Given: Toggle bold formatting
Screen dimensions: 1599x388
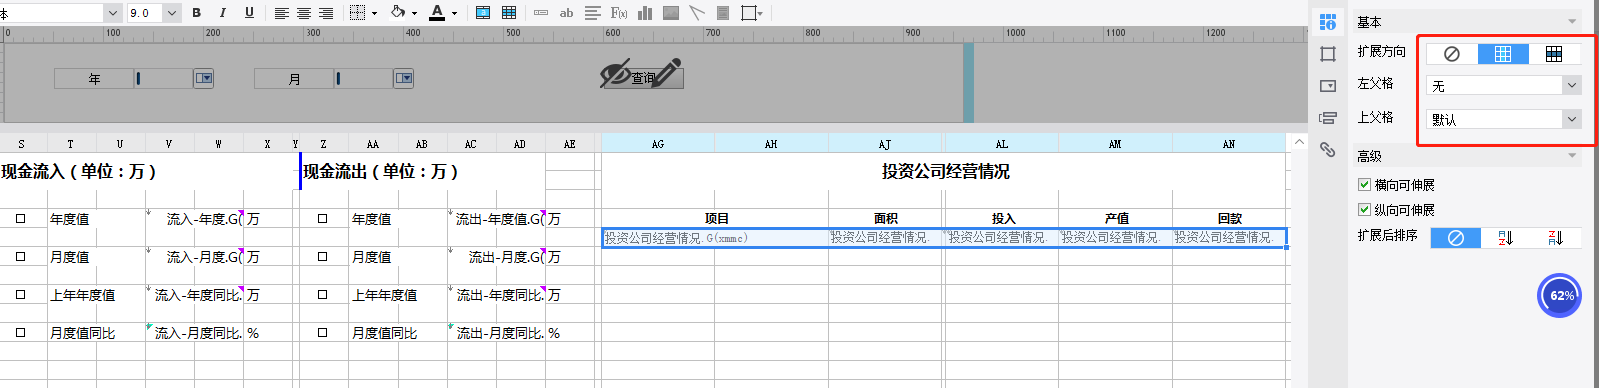Looking at the screenshot, I should point(196,13).
